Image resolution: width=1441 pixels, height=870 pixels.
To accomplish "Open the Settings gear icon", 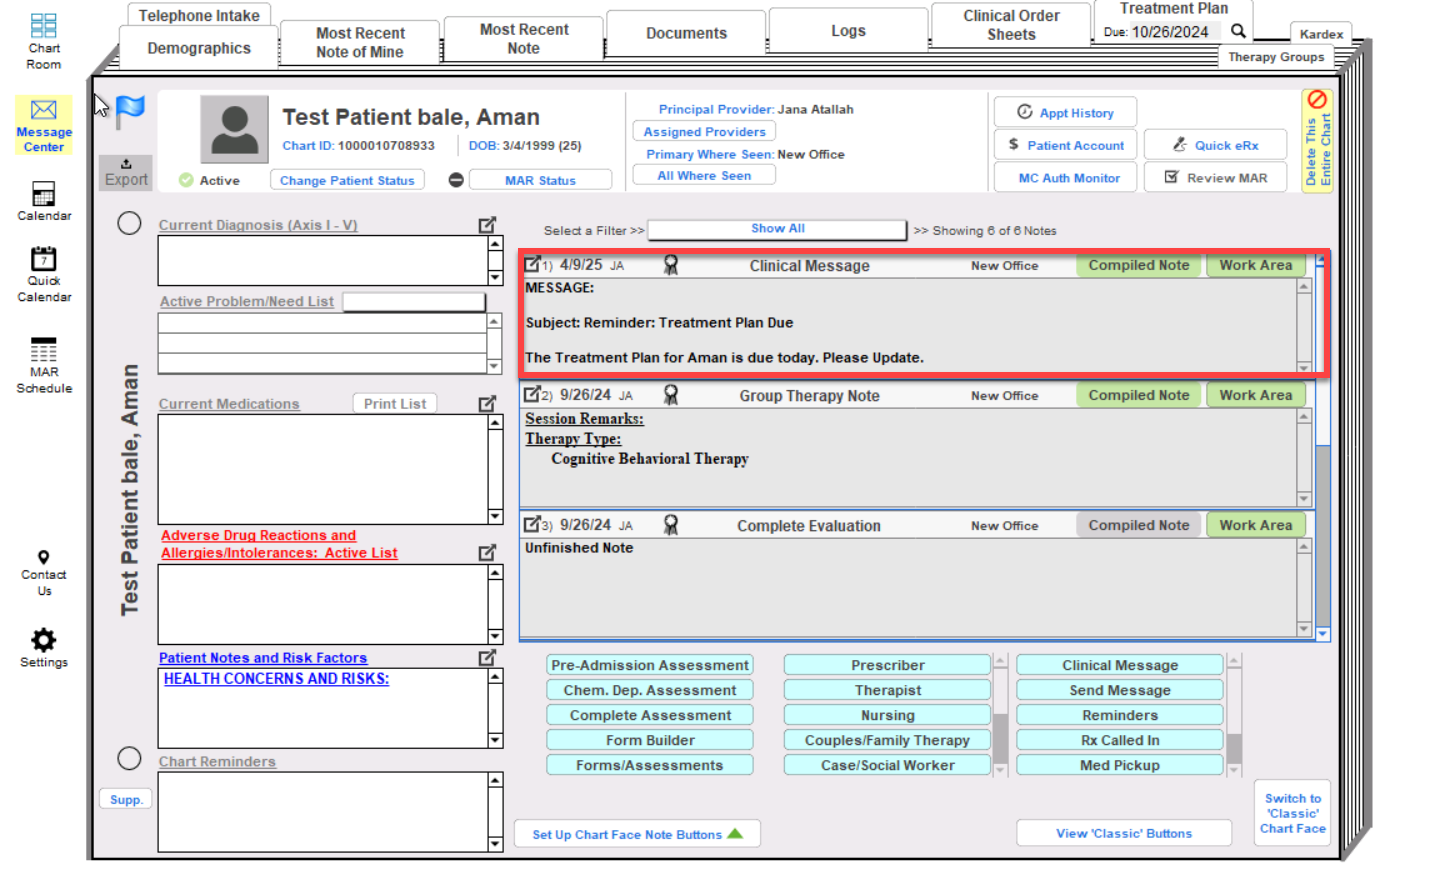I will (x=43, y=640).
